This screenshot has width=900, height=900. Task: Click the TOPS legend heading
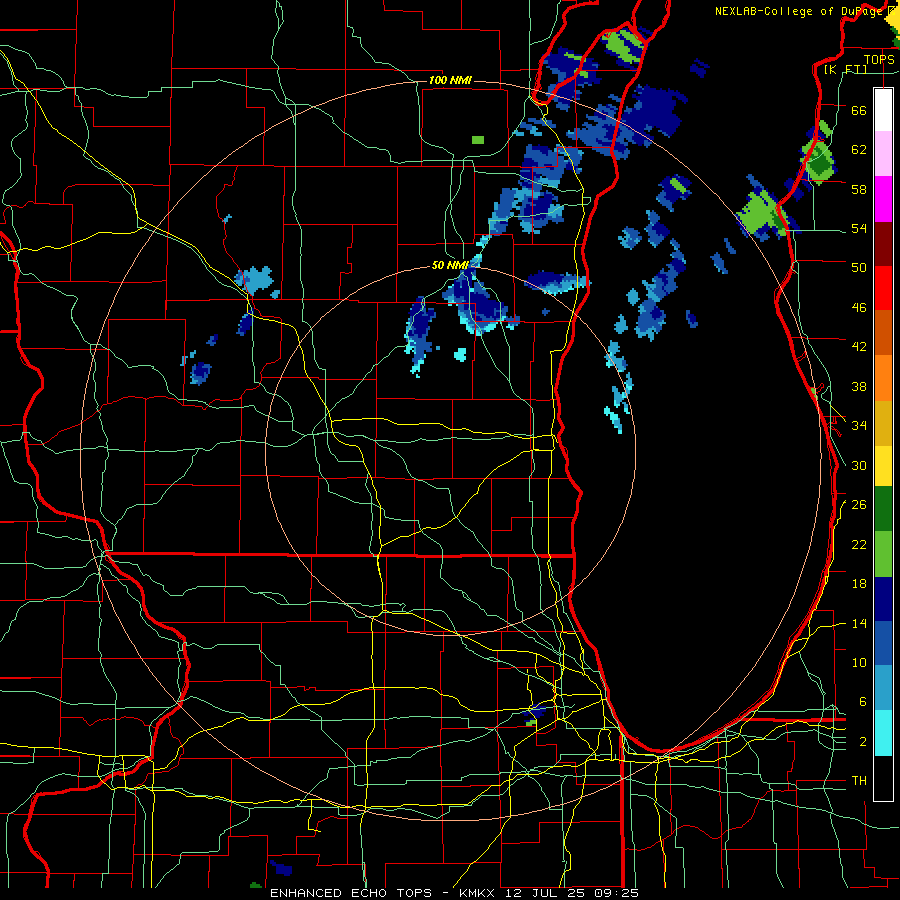pyautogui.click(x=879, y=59)
